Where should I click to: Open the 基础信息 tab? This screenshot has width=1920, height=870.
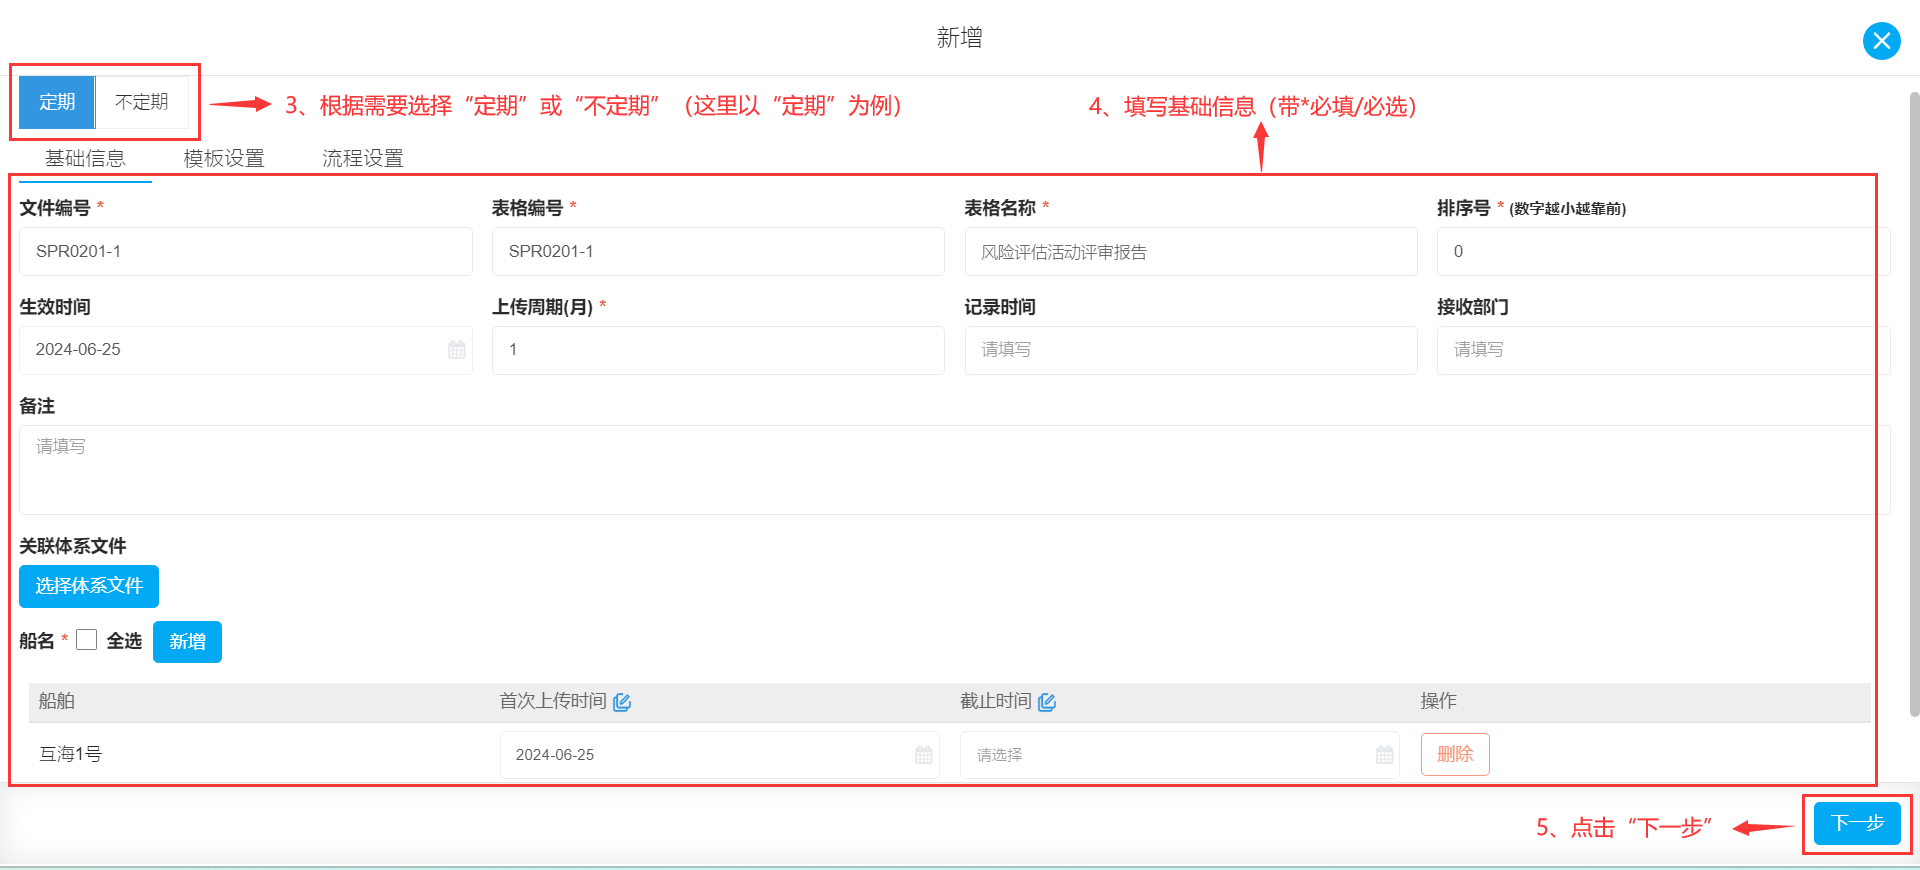click(x=85, y=158)
